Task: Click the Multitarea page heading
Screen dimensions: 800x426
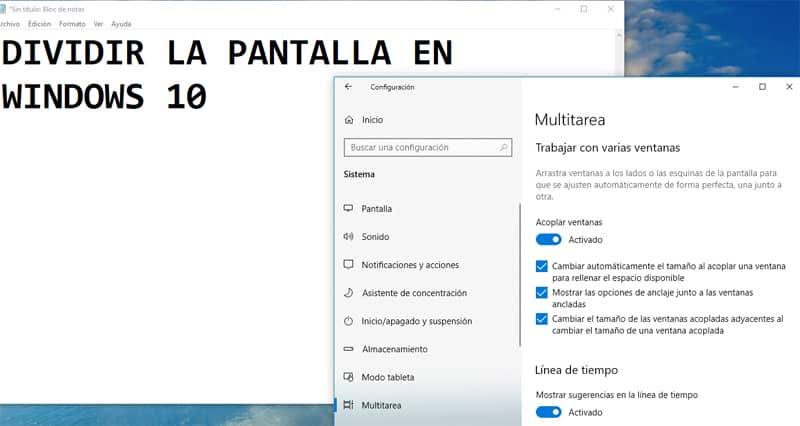Action: [x=570, y=120]
